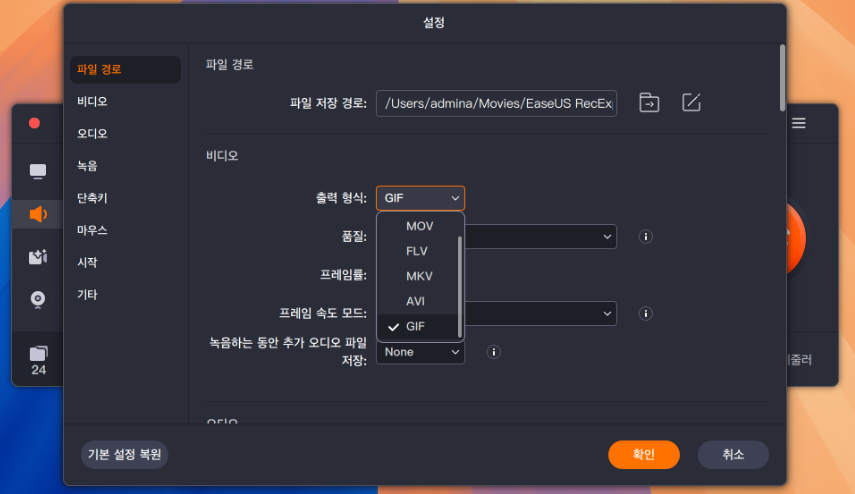The image size is (855, 494).
Task: Open the None extra audio dropdown
Action: 420,352
